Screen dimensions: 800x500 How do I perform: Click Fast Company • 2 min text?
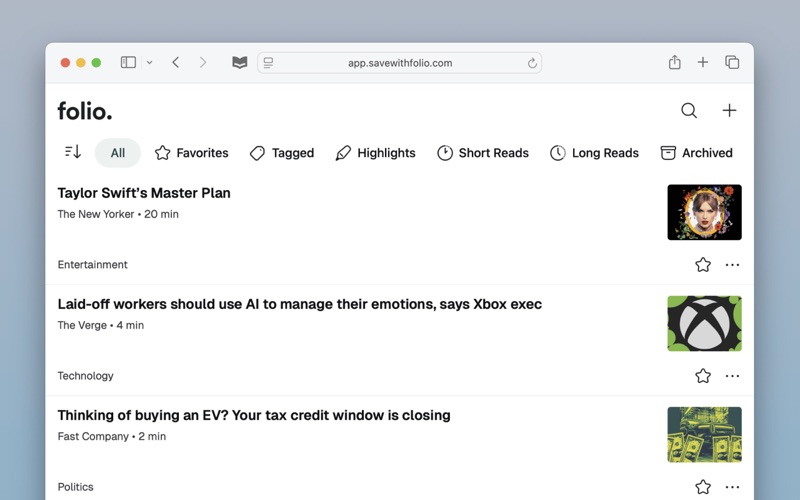coord(112,437)
